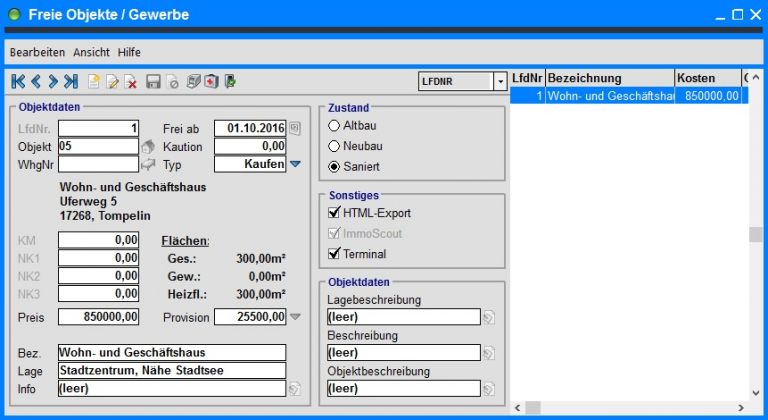
Task: Go to the next record
Action: point(53,81)
